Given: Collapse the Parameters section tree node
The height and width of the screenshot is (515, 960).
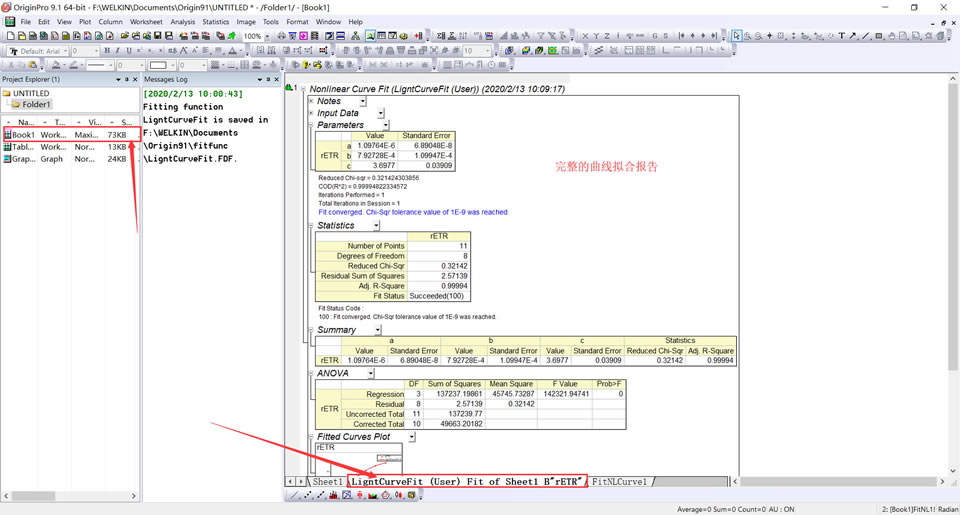Looking at the screenshot, I should click(x=311, y=125).
